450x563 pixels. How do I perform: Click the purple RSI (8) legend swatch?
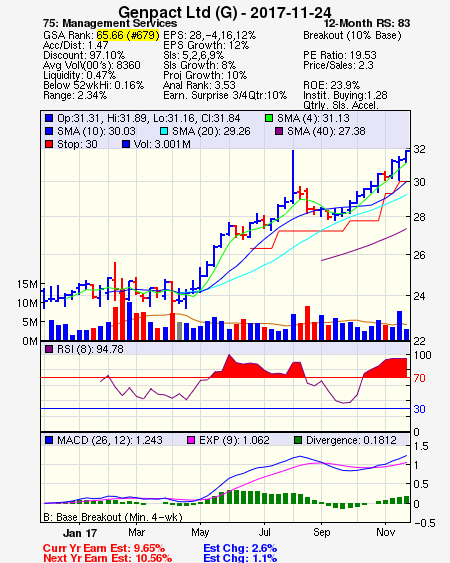point(49,349)
